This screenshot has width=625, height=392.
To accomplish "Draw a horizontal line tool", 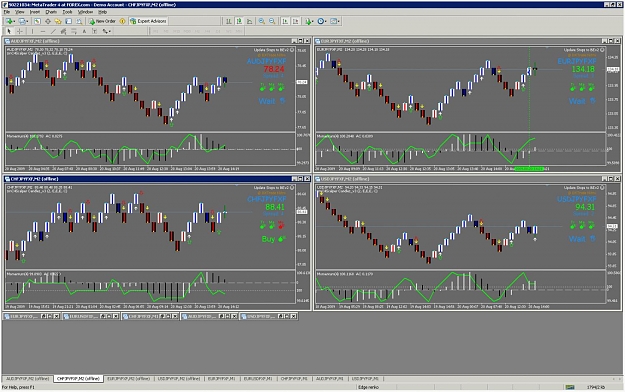I will (x=43, y=31).
